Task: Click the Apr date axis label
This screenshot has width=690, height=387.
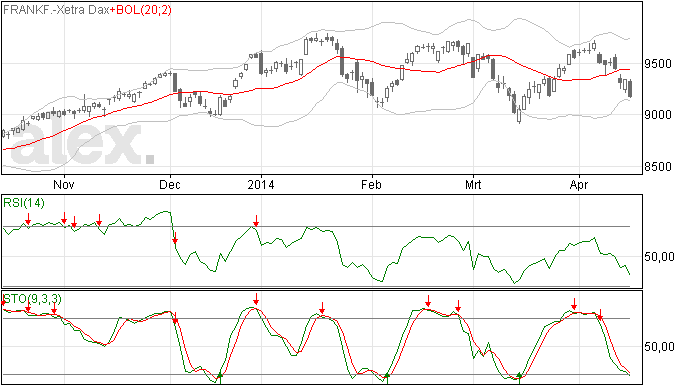Action: (579, 184)
